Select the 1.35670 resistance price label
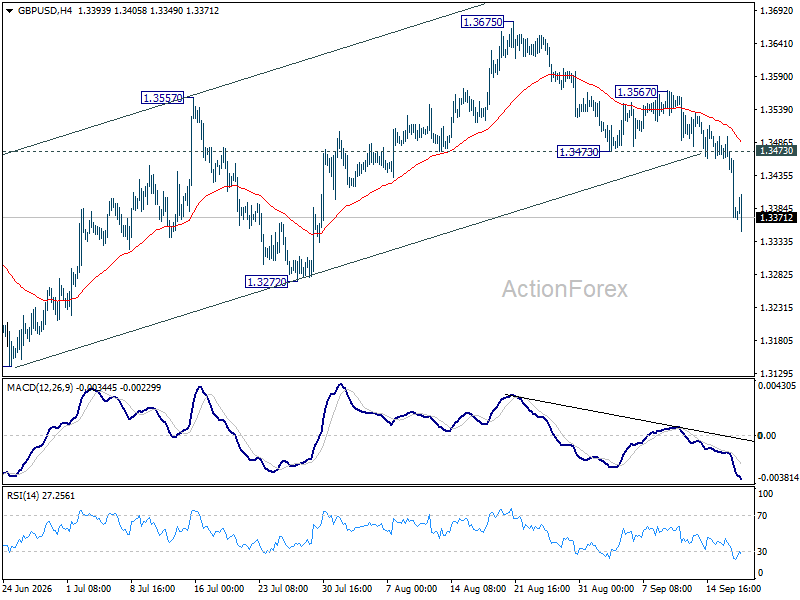 coord(636,92)
